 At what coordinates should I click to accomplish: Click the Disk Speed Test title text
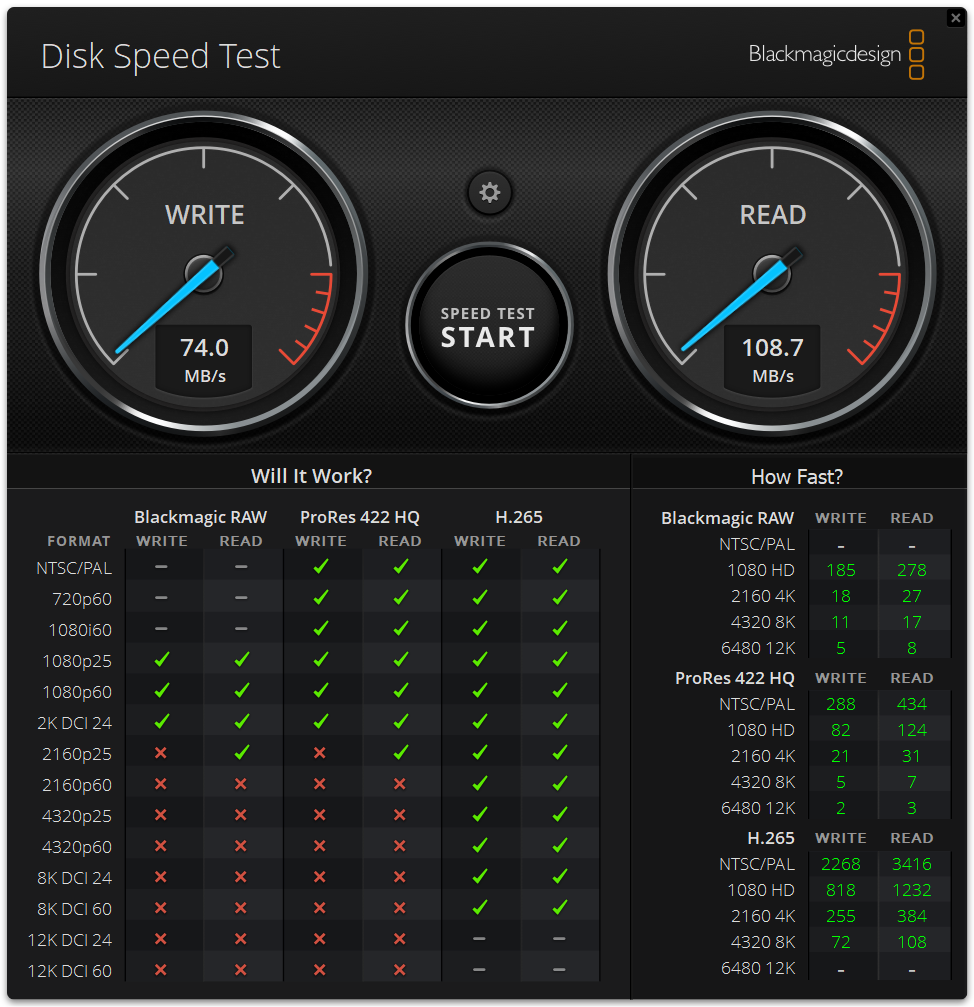coord(160,56)
